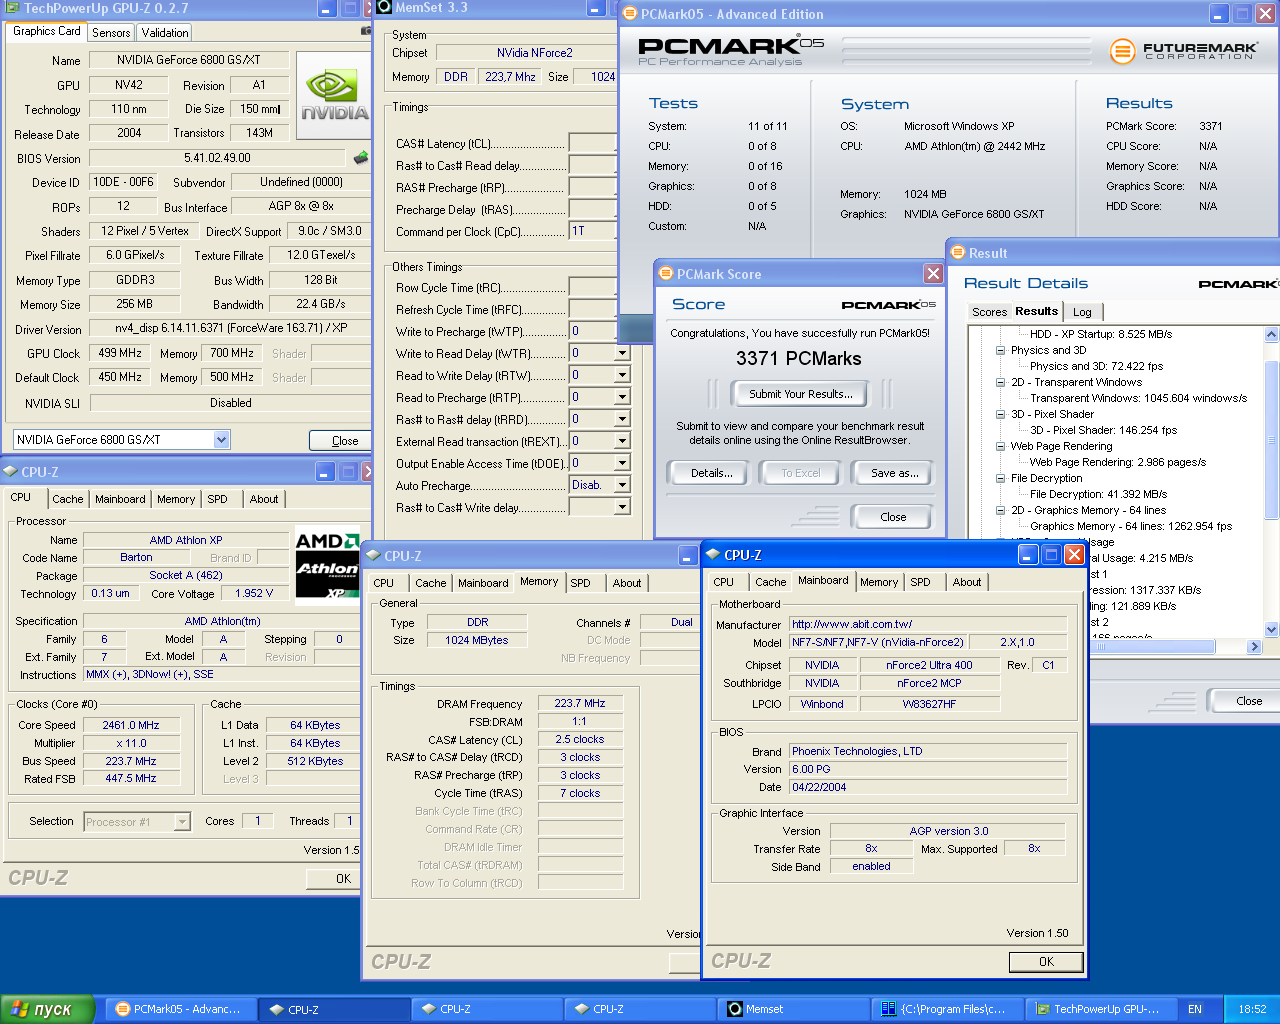The width and height of the screenshot is (1280, 1024).
Task: Open Read to Write Delay (tRTW) dropdown
Action: [622, 375]
